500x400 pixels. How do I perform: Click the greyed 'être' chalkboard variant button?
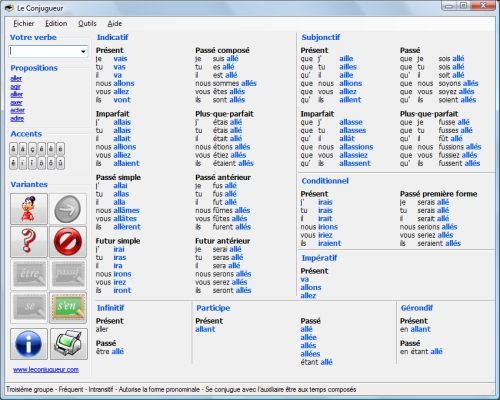29,275
